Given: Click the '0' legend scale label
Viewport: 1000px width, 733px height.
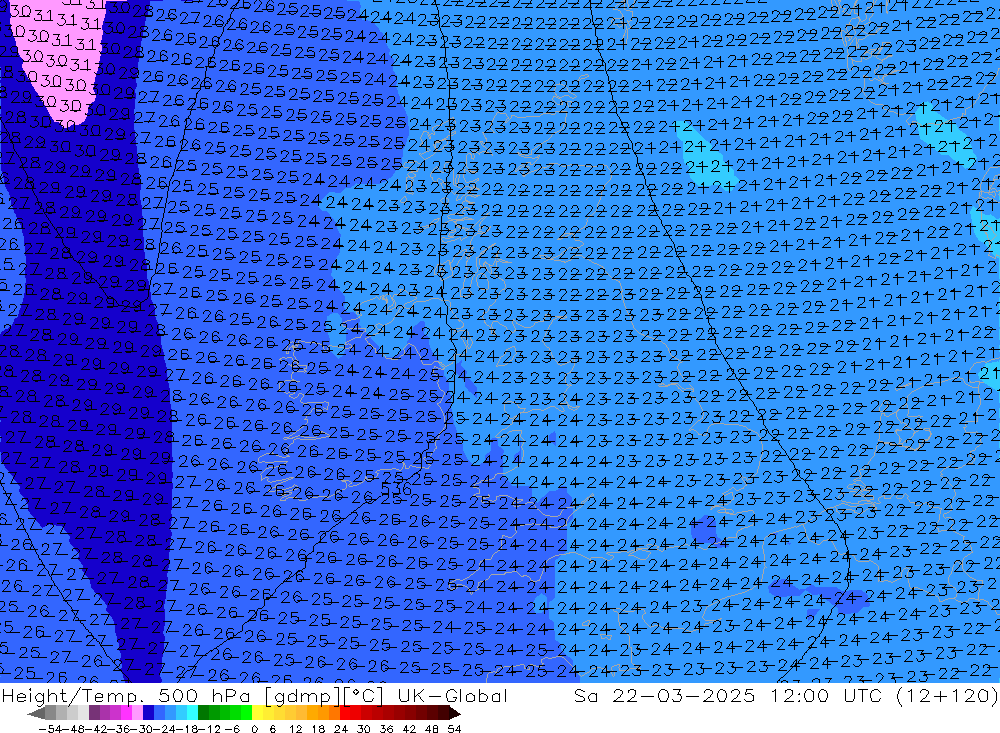Looking at the screenshot, I should (254, 729).
